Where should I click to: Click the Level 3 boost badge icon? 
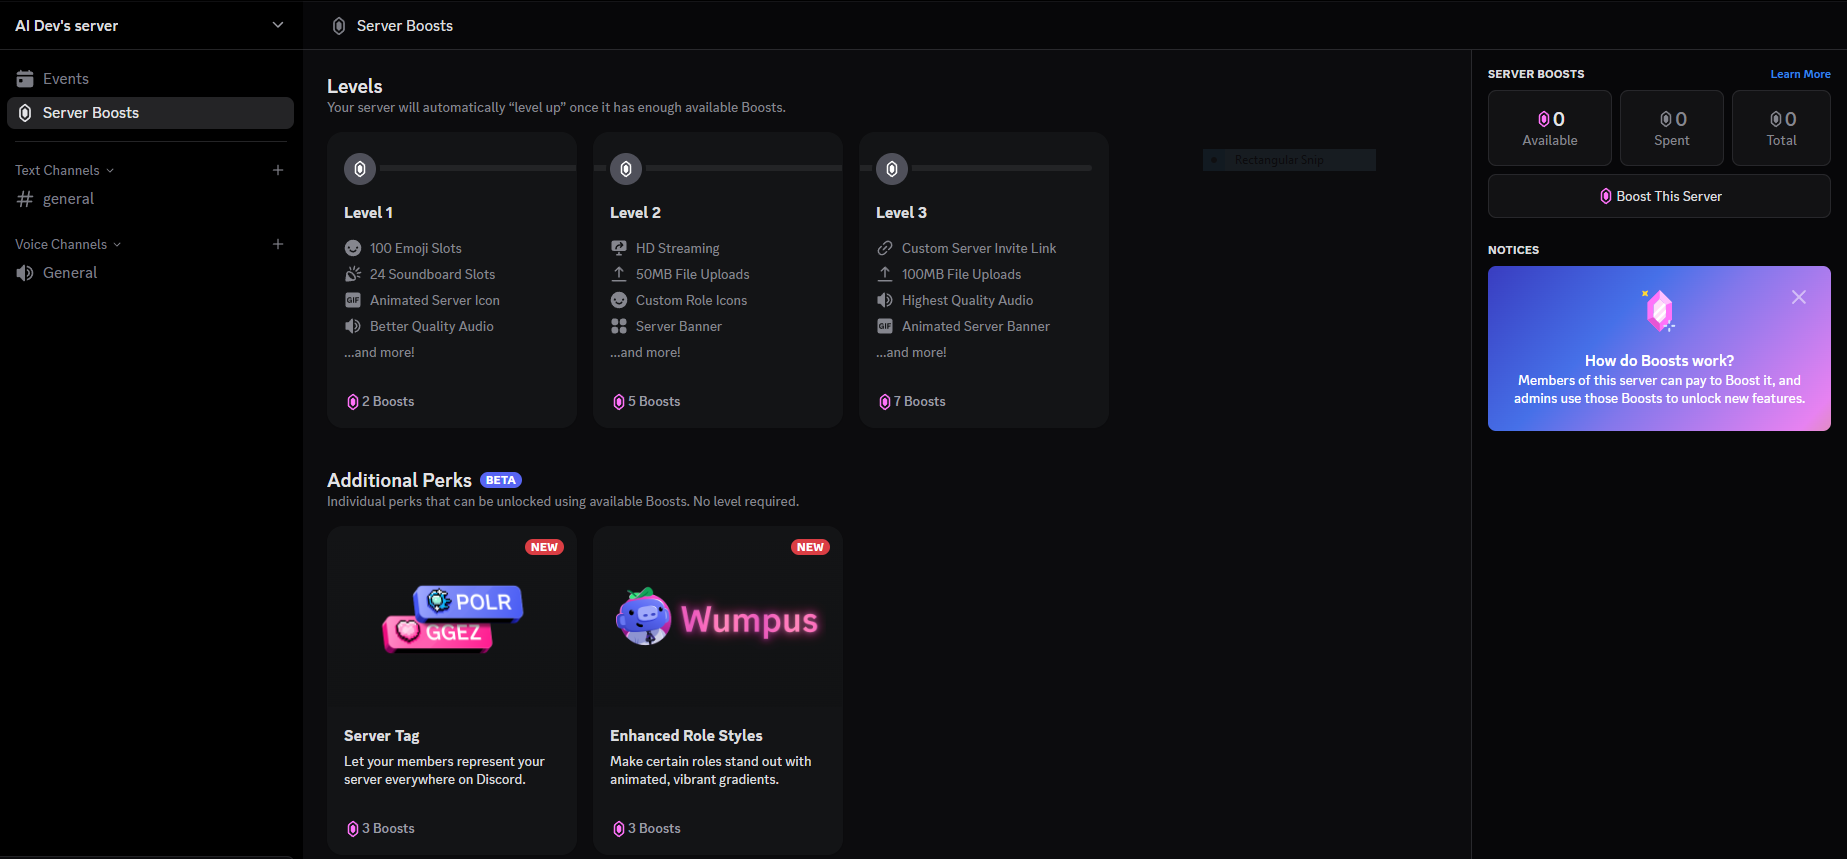pyautogui.click(x=892, y=169)
